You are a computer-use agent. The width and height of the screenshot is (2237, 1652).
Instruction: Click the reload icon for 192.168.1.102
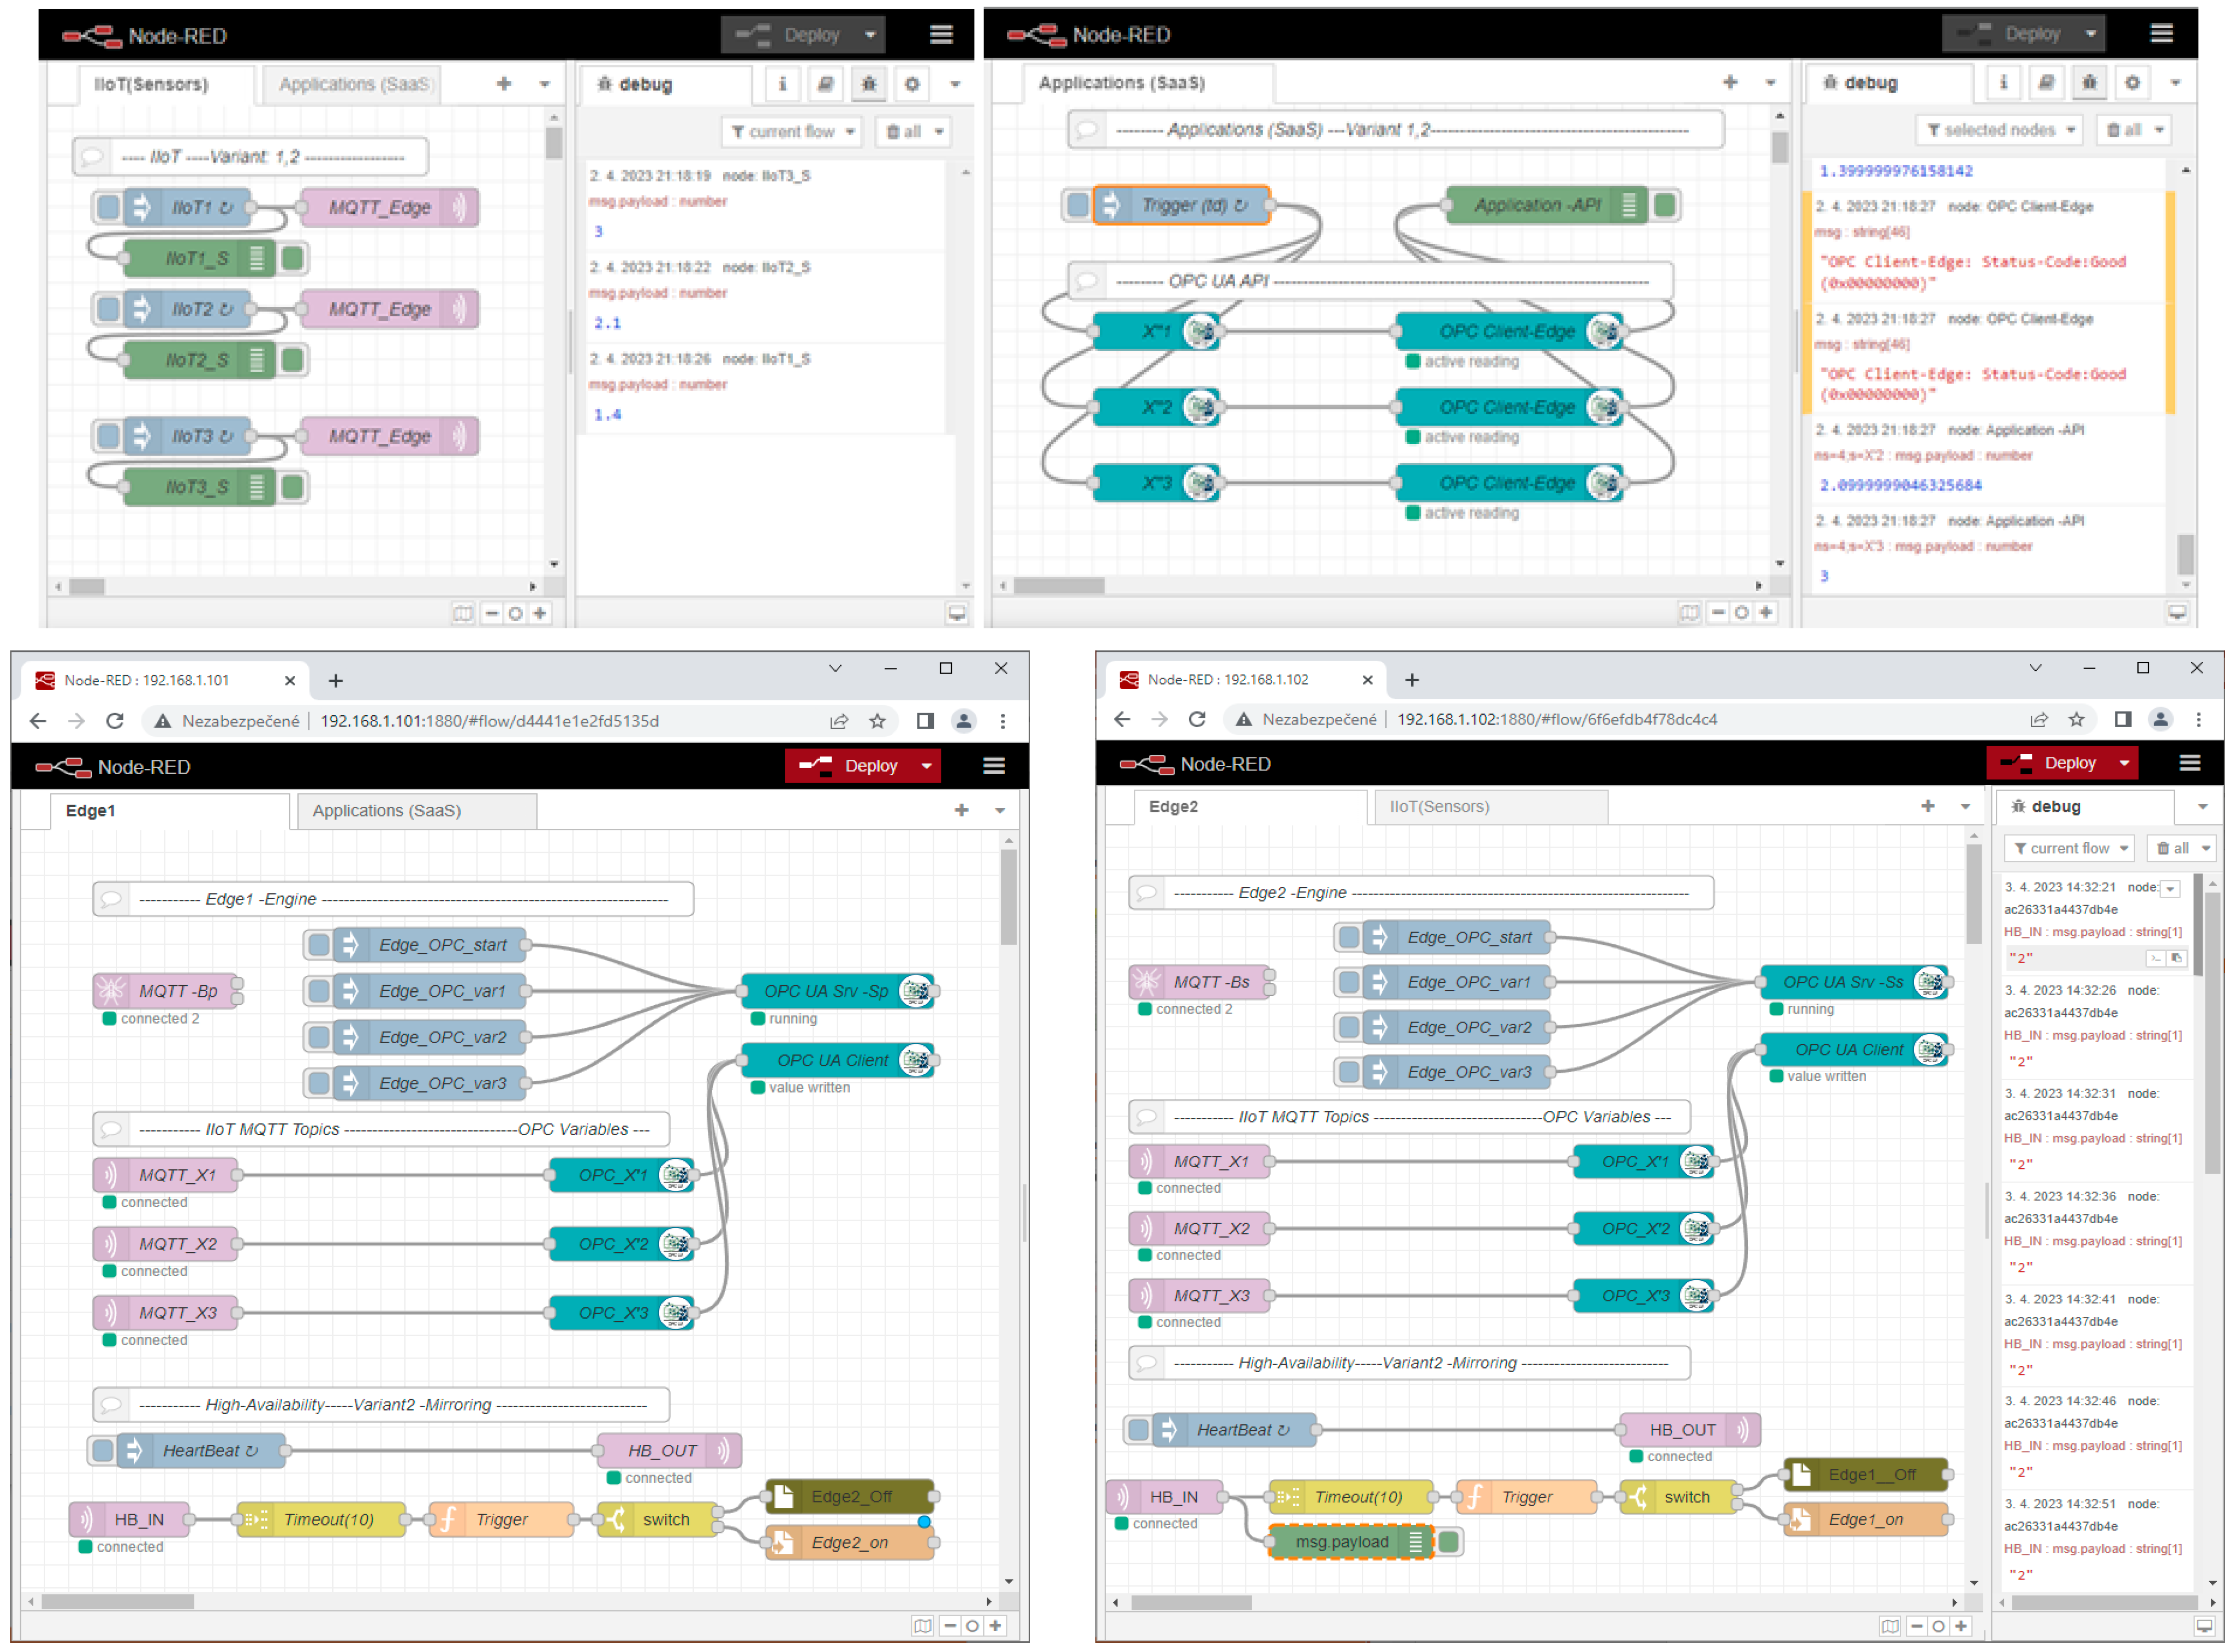1197,720
